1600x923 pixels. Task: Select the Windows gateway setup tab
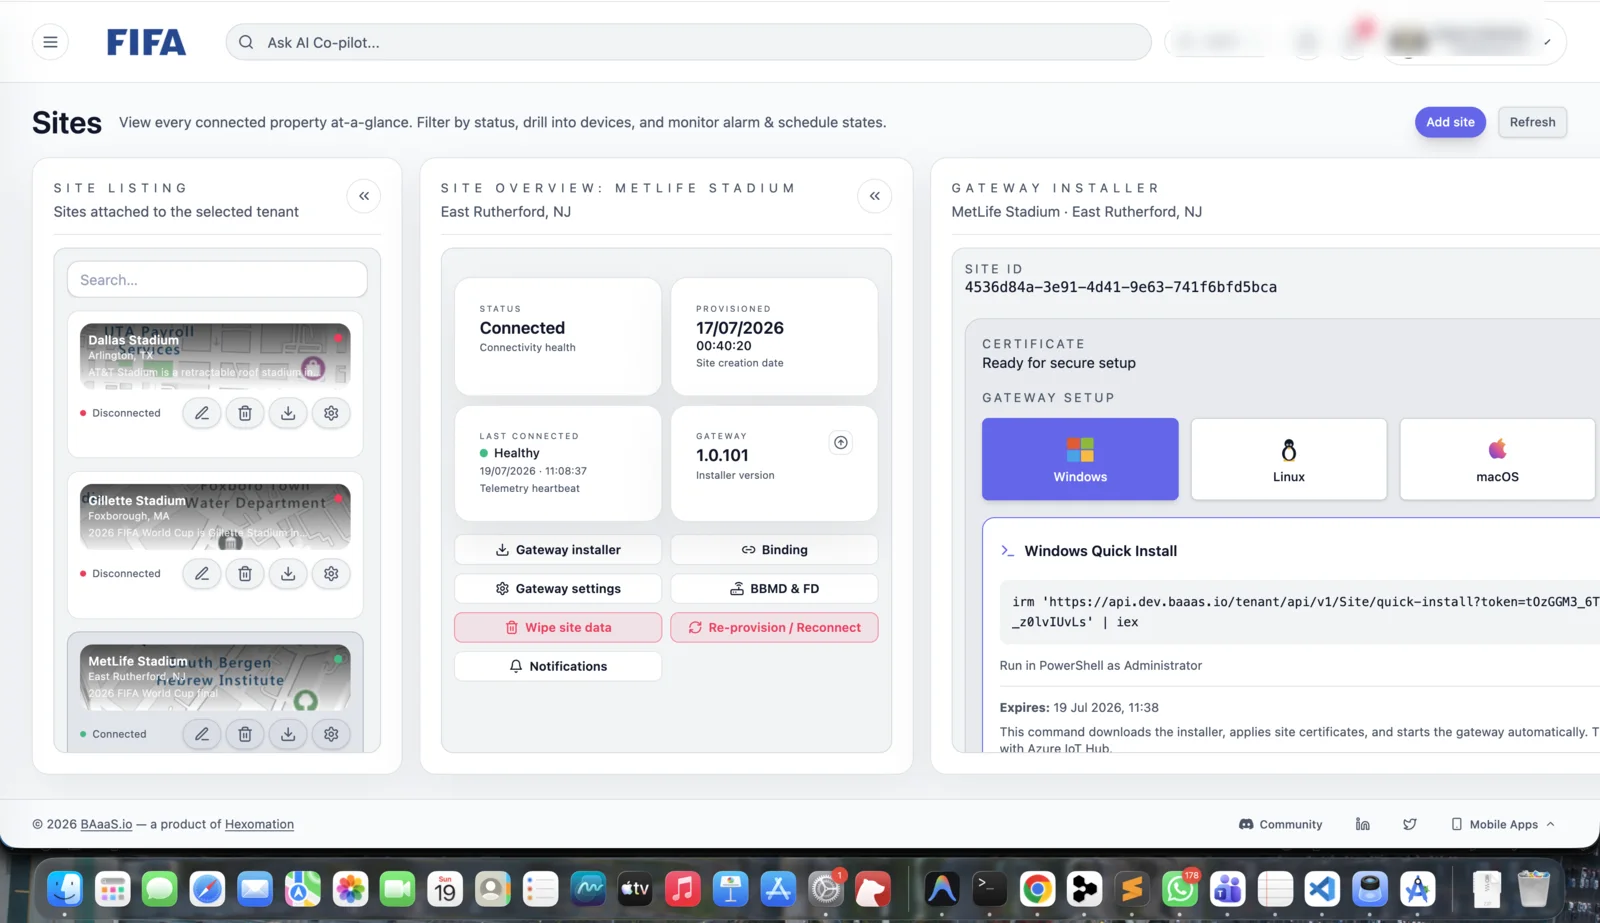click(1080, 459)
